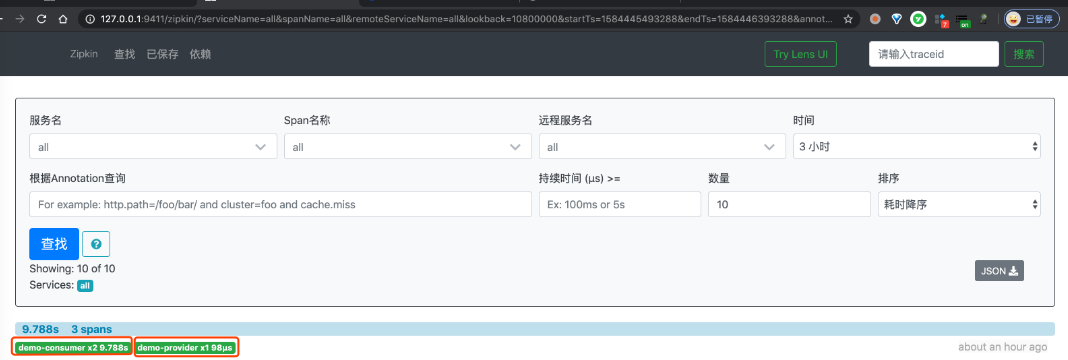View site info icon in address bar

90,20
